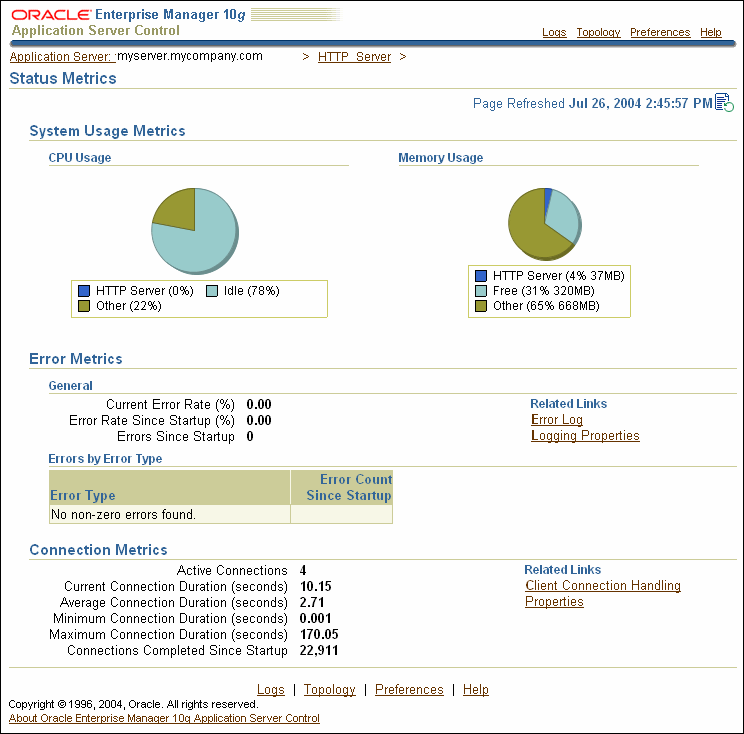Open About Oracle Enterprise Manager link
Image resolution: width=744 pixels, height=734 pixels.
164,718
